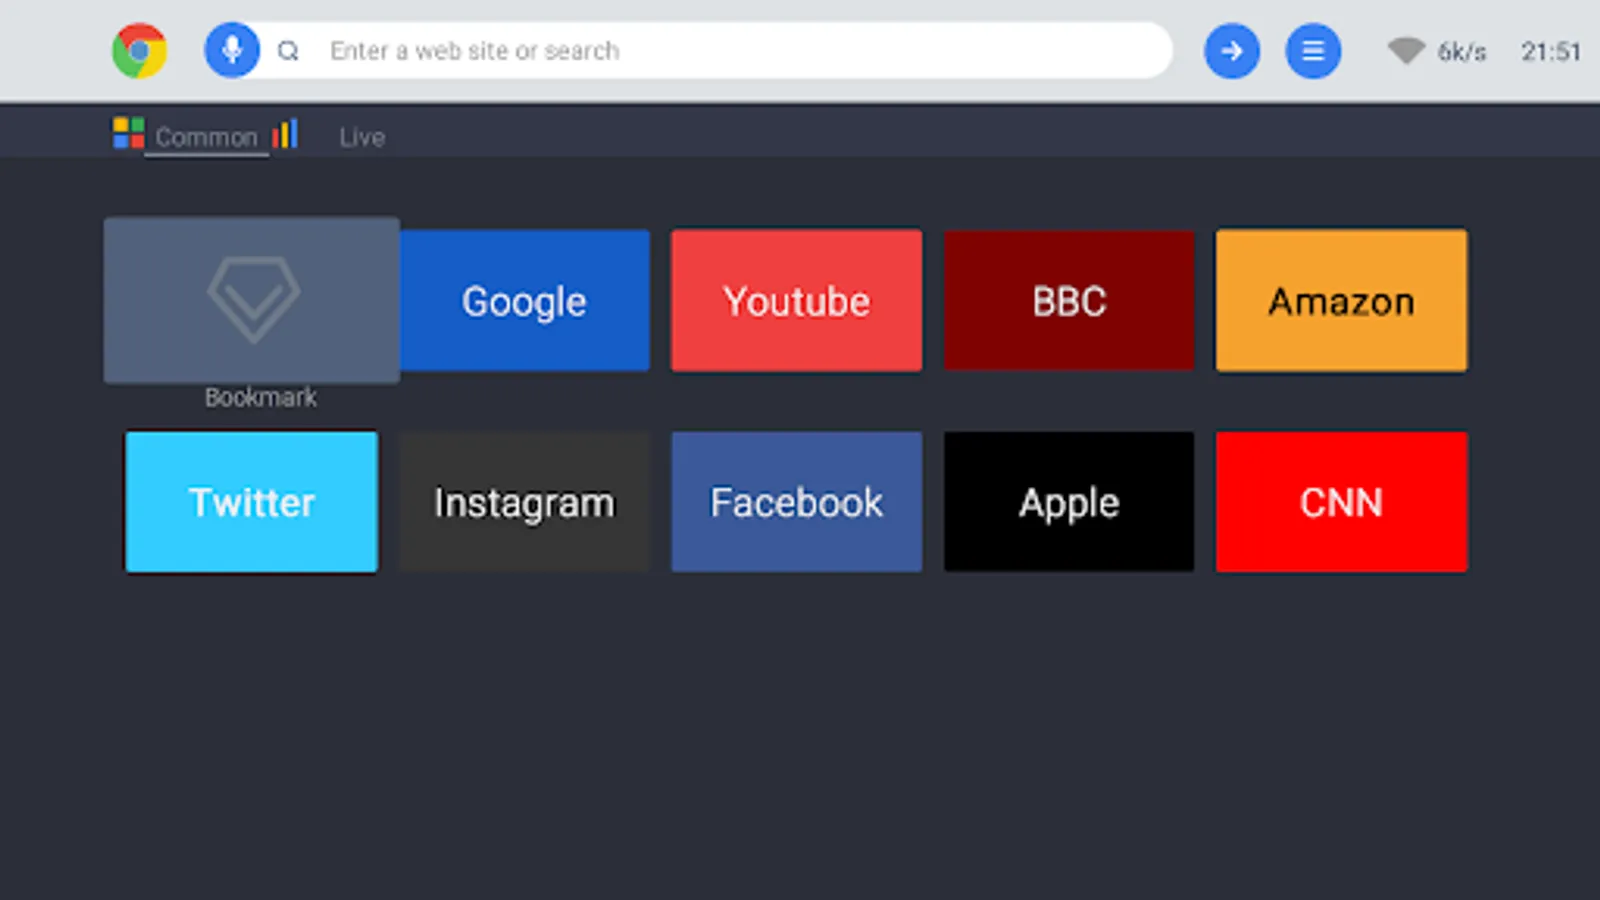Open the Bookmark tile

coord(252,300)
